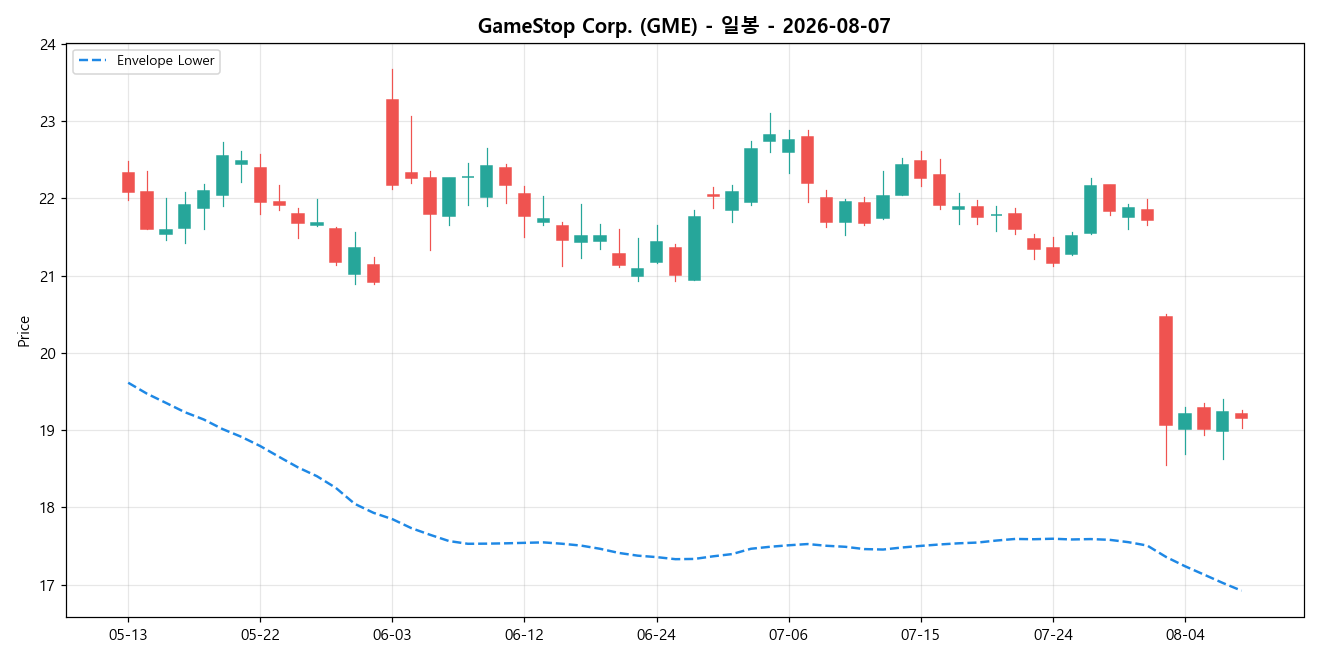Click the tall green candle before 07-06 peak
Screen dimensions: 1320x660
click(750, 176)
